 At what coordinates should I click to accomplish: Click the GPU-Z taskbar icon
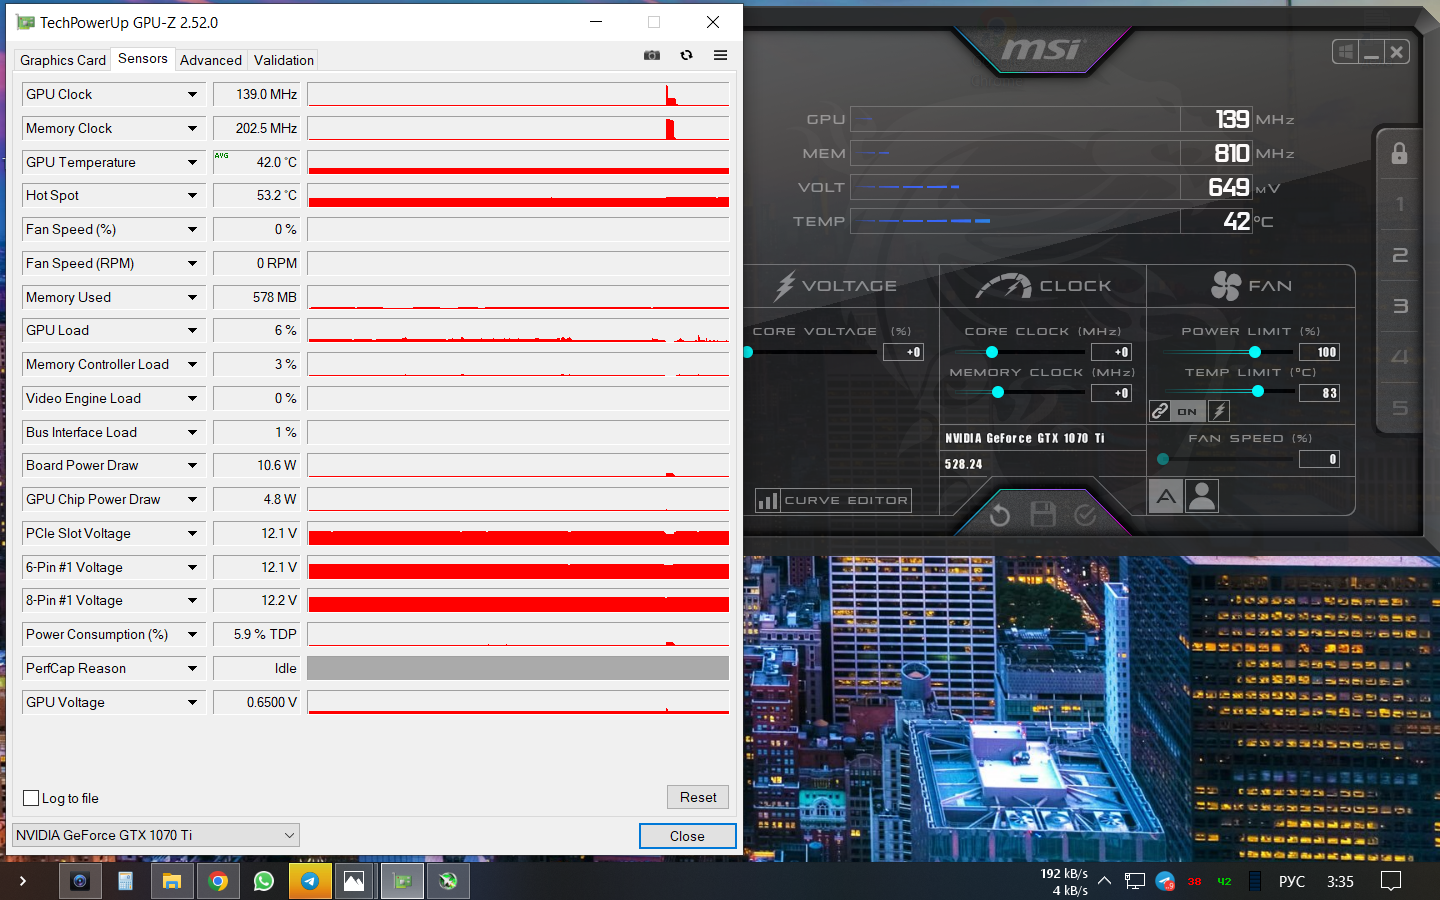(x=402, y=881)
